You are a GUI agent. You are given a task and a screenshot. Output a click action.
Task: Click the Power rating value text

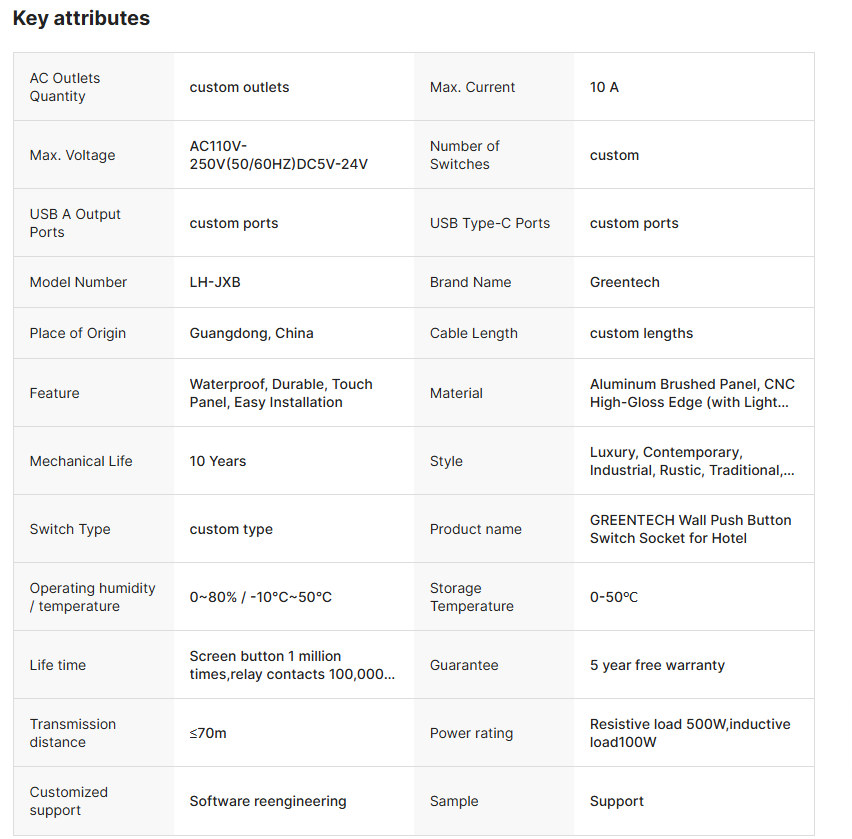[x=690, y=733]
